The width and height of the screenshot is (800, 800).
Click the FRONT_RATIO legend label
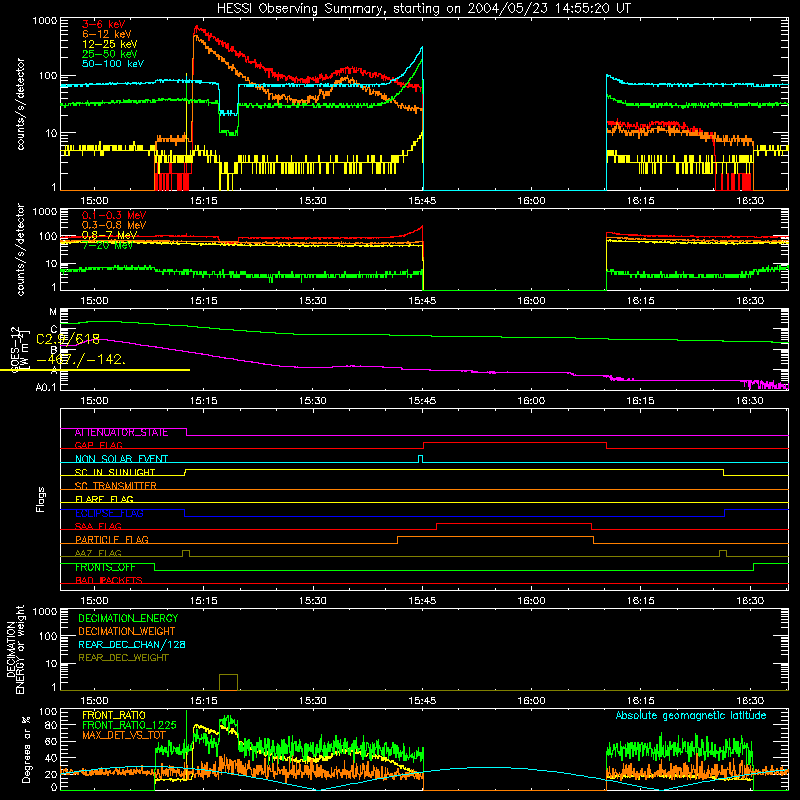point(114,715)
